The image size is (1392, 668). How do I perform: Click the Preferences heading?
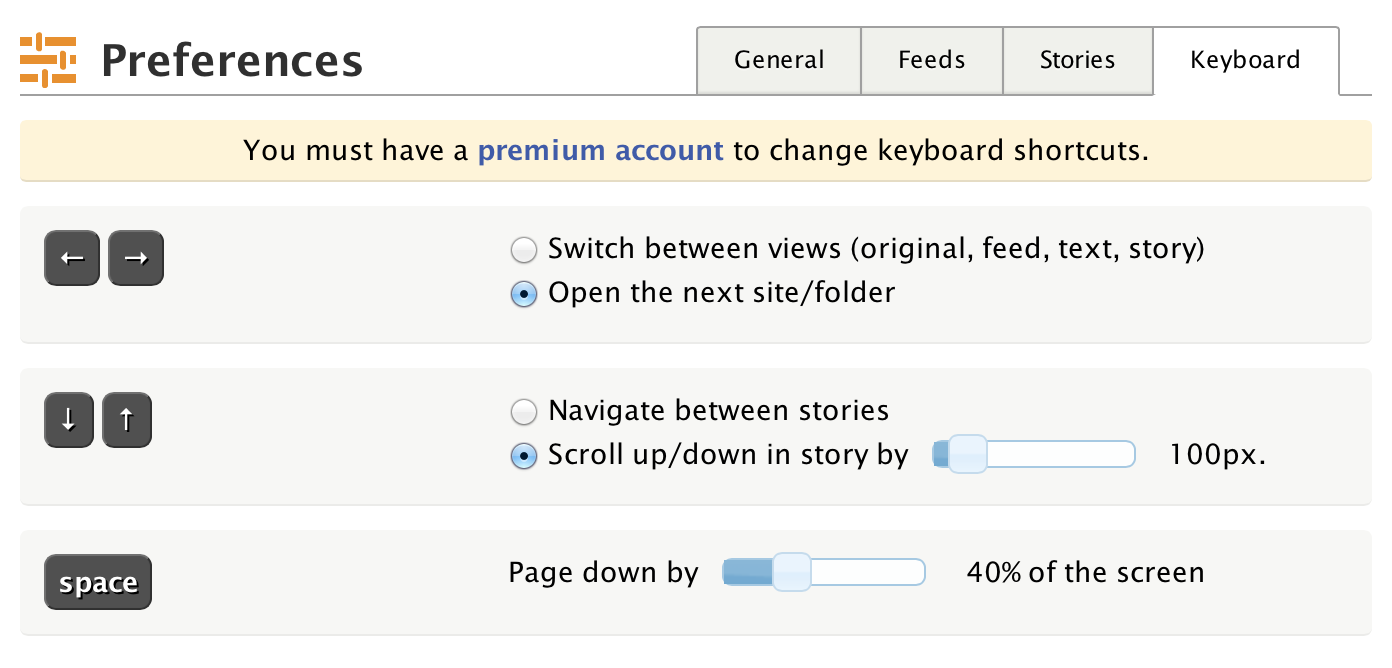231,61
